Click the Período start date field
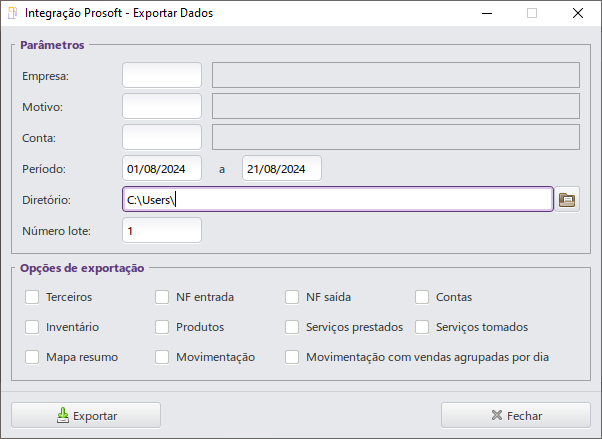The image size is (602, 439). coord(162,168)
